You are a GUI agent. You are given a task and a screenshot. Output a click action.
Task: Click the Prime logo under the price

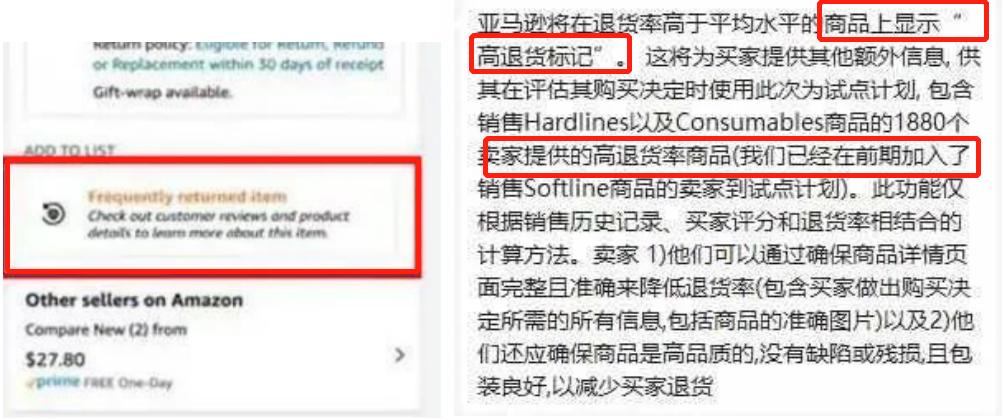(55, 382)
